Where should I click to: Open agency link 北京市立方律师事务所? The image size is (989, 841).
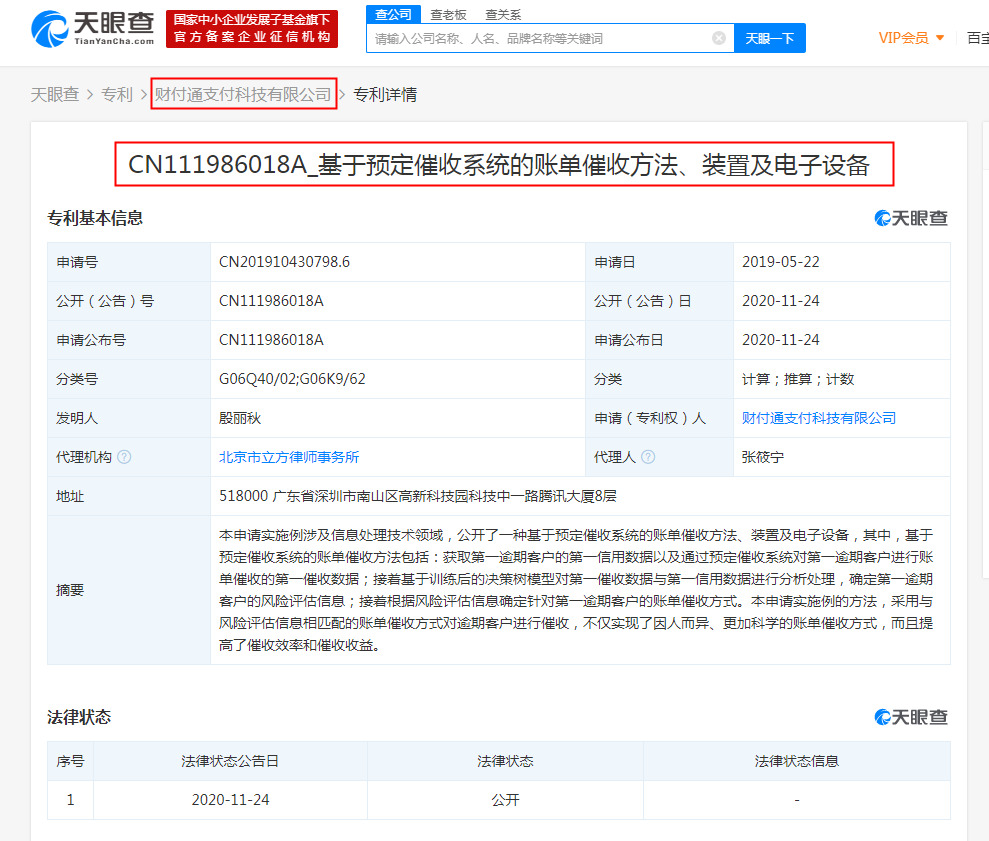(x=289, y=457)
